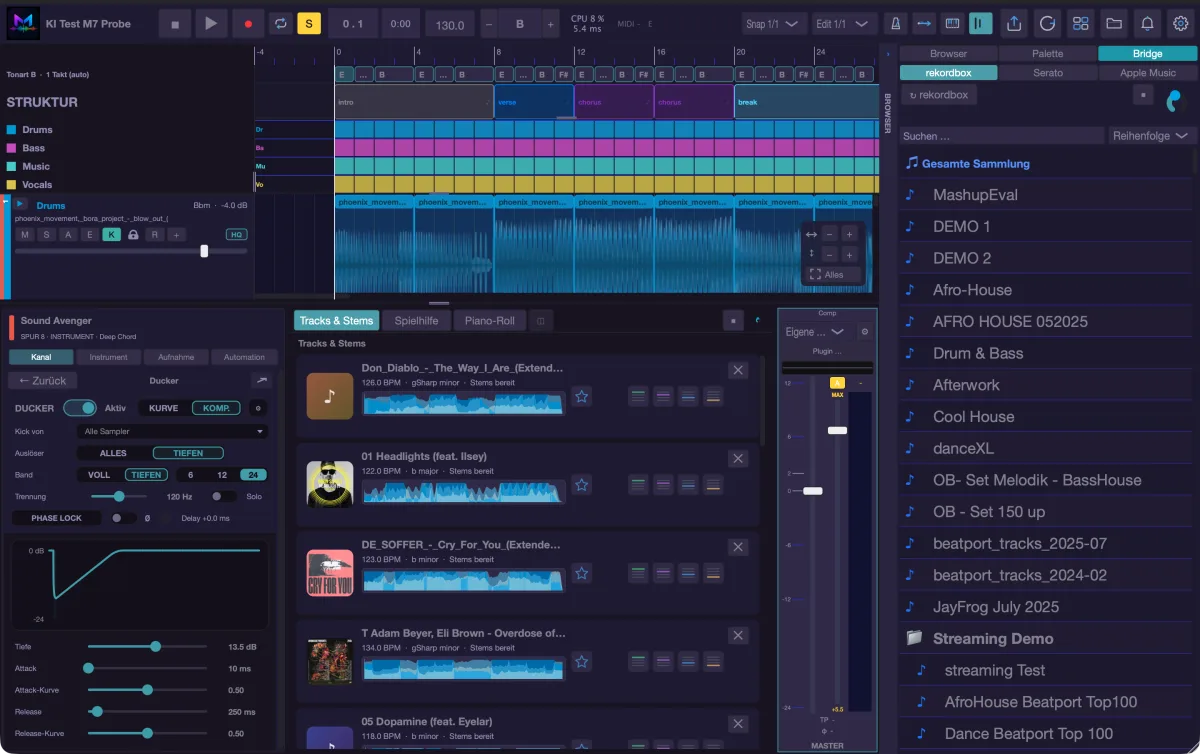Collapse the Streaming Demo folder
This screenshot has width=1200, height=754.
[913, 638]
